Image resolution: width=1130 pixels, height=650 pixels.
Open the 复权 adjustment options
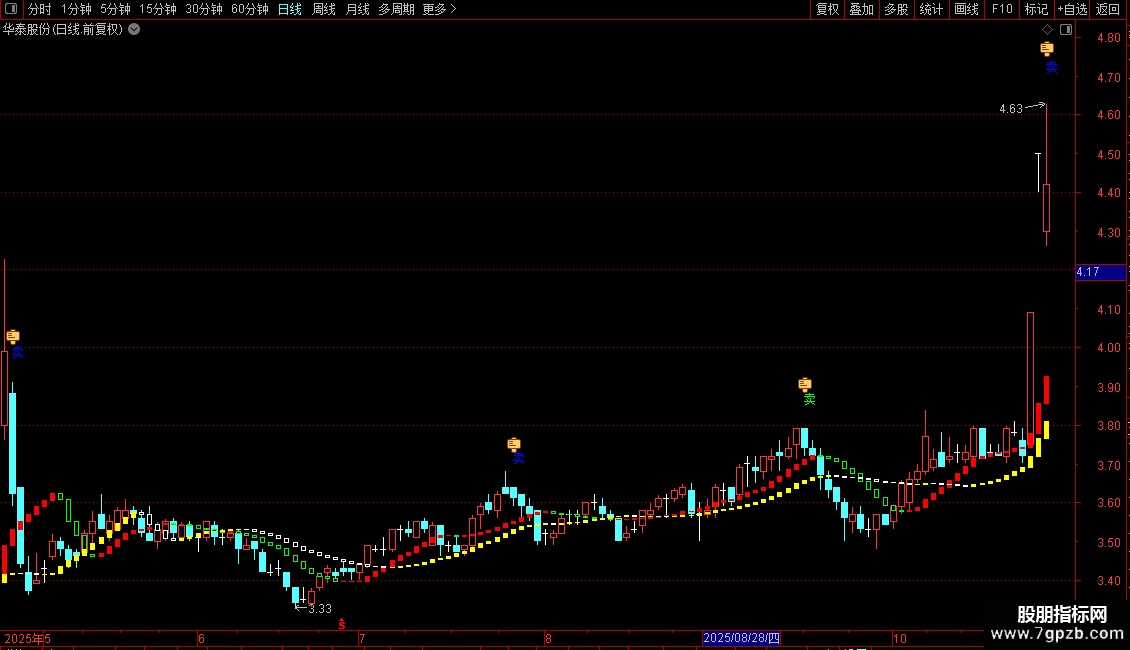(x=827, y=9)
